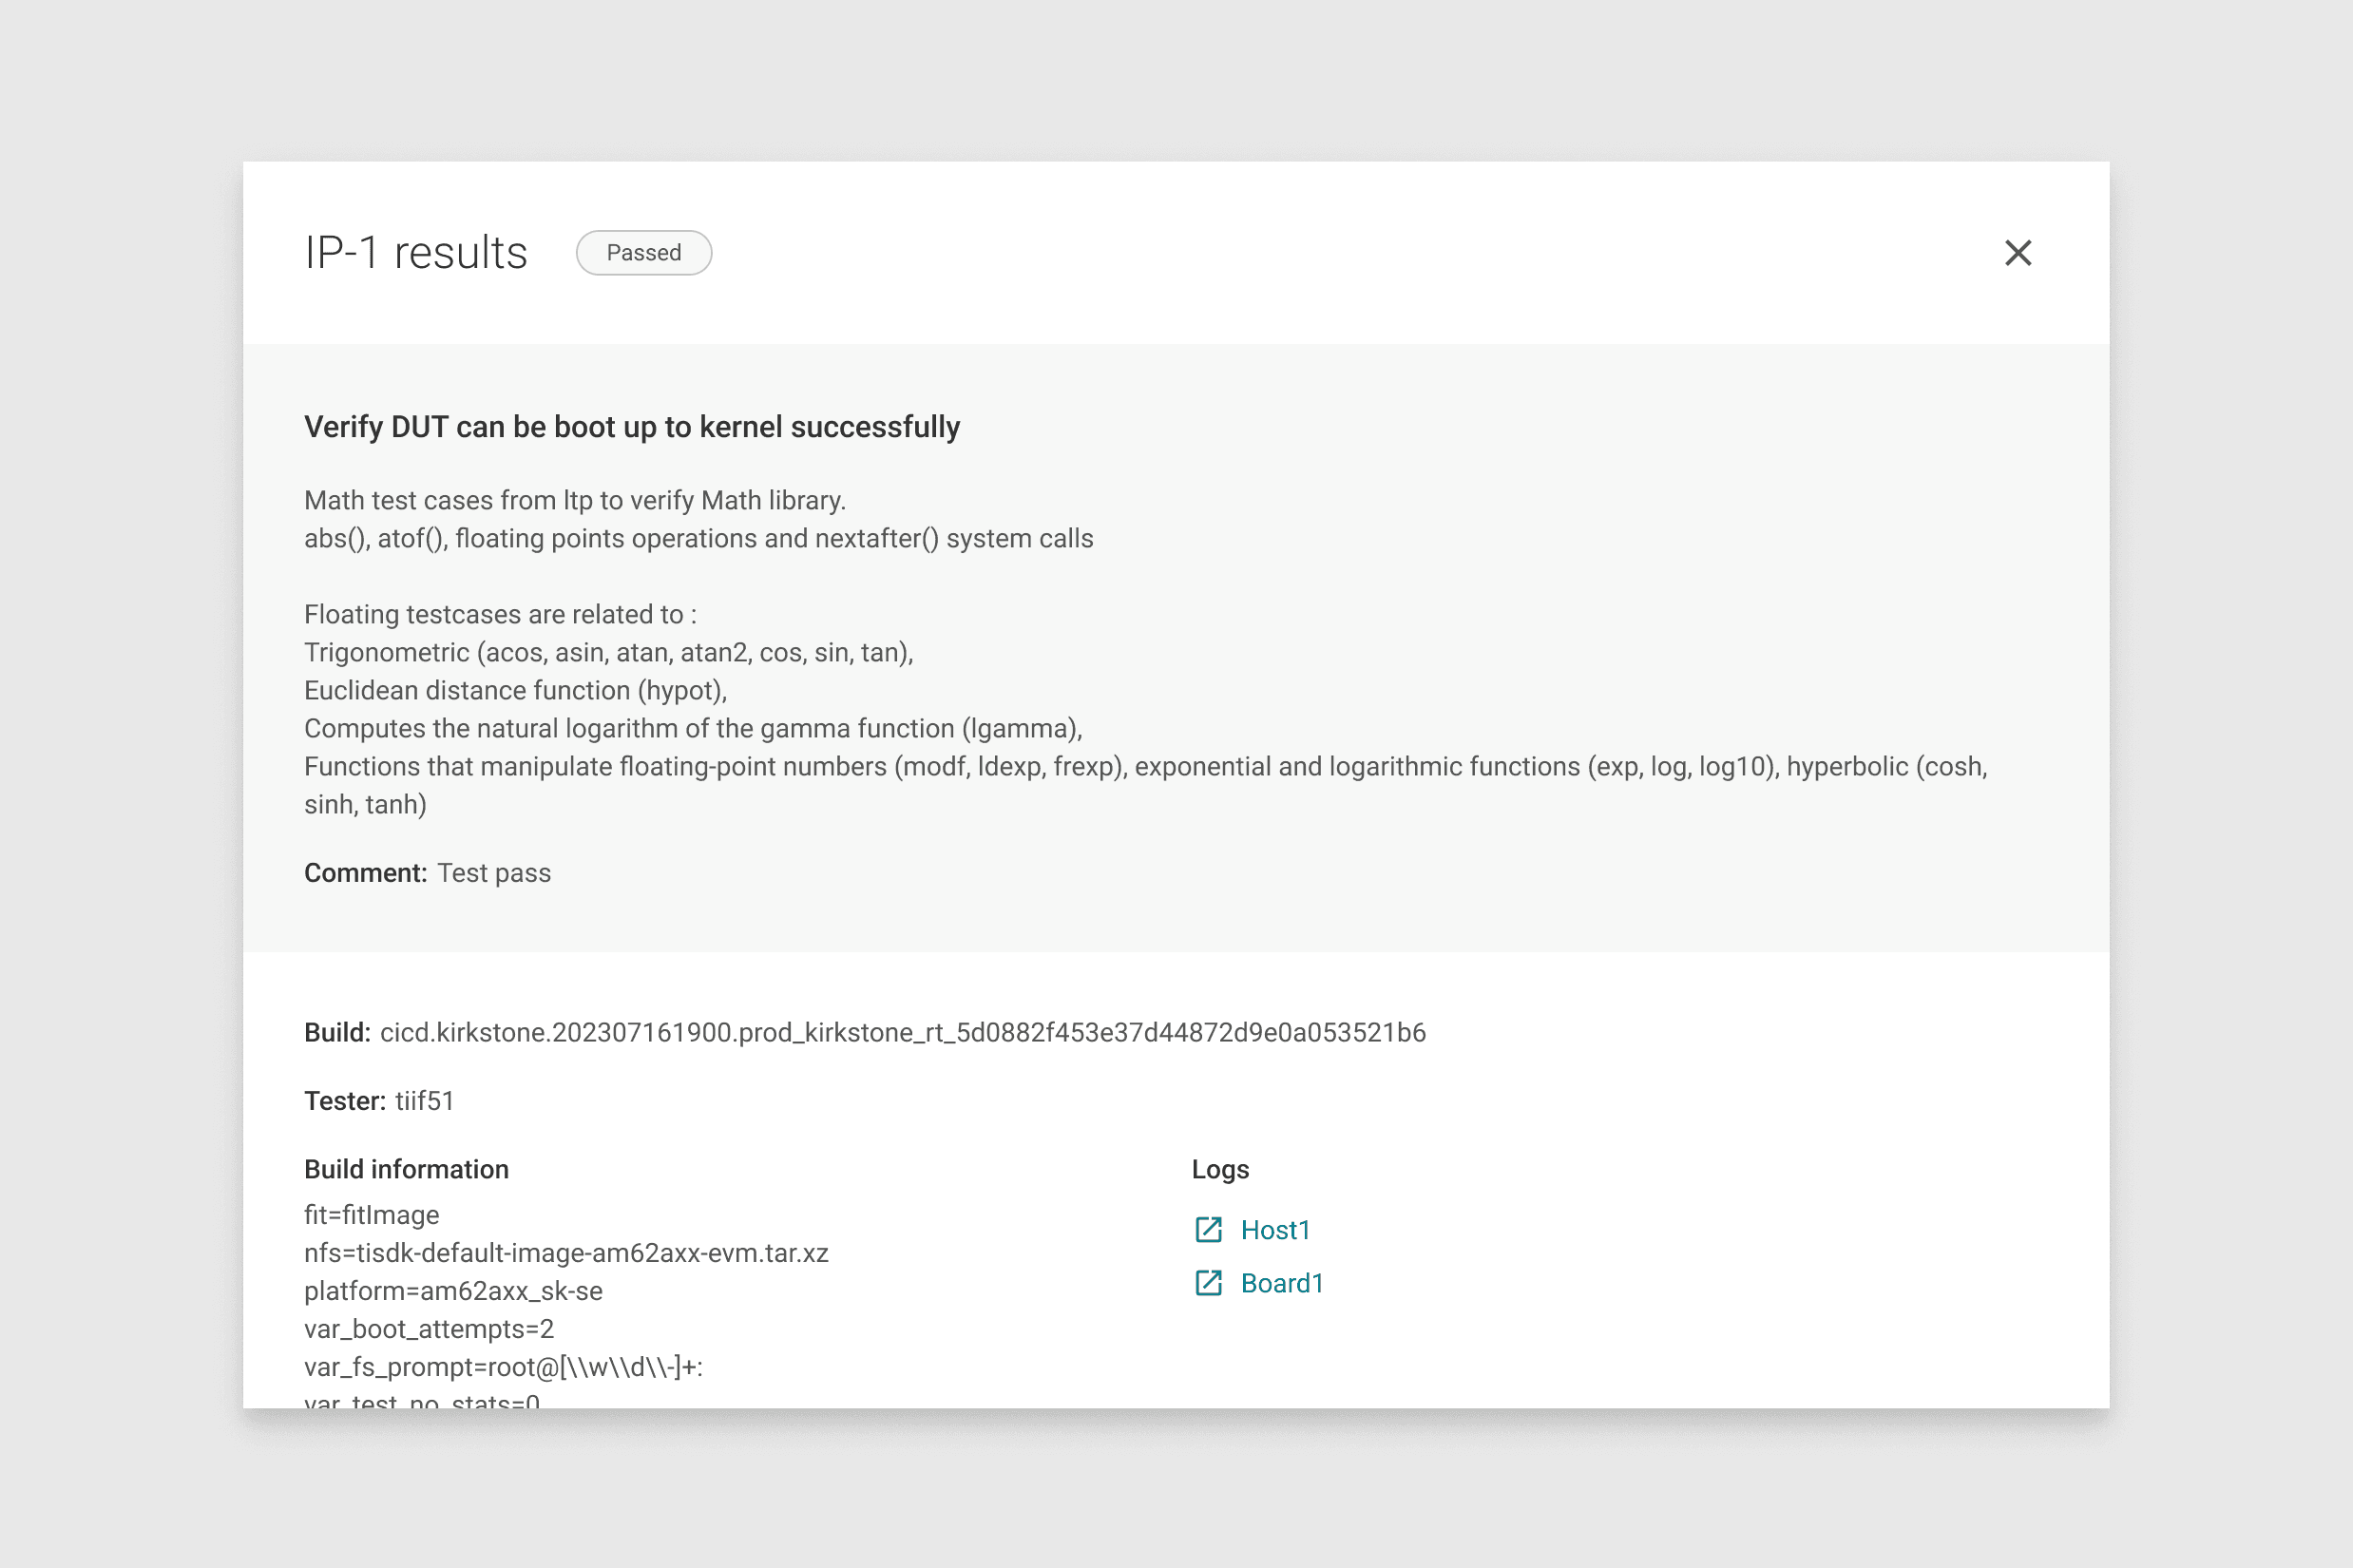The height and width of the screenshot is (1568, 2353).
Task: Click the "Logs" section heading
Action: click(x=1220, y=1169)
